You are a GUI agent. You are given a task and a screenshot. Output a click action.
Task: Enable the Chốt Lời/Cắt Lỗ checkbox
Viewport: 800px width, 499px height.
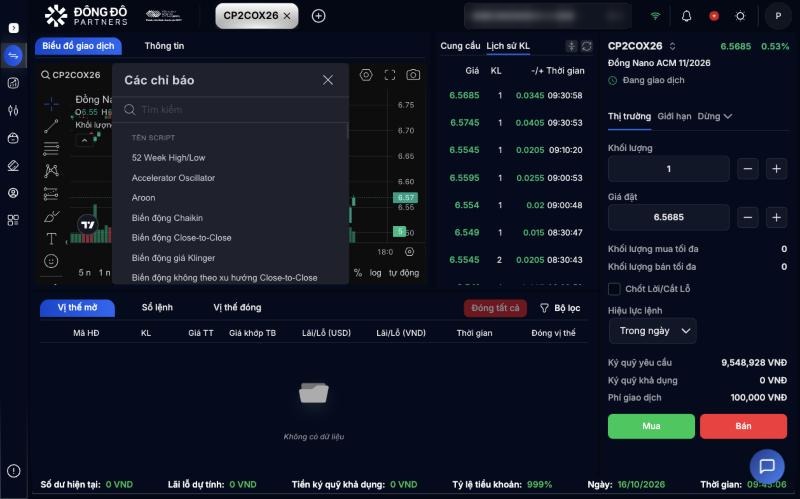614,289
